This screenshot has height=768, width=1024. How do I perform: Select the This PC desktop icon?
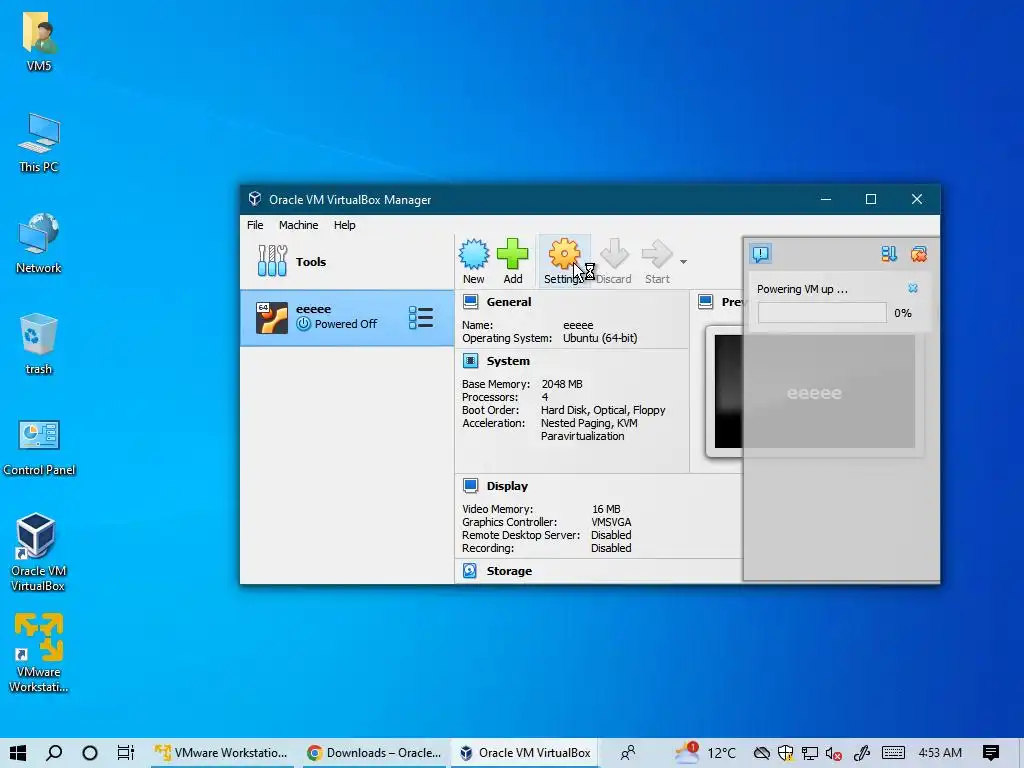[x=39, y=143]
